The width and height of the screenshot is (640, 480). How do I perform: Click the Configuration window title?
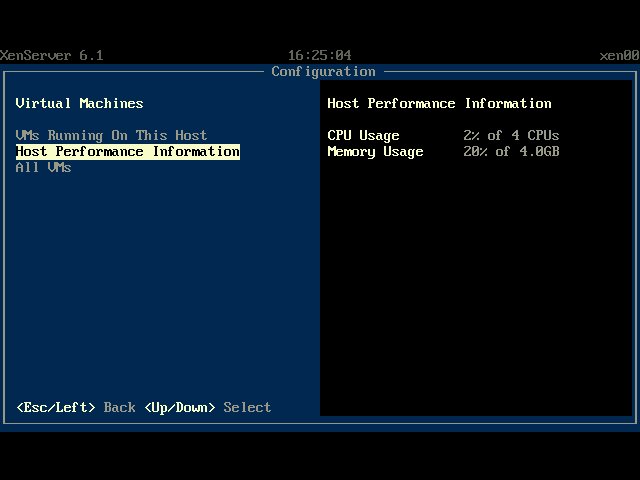point(323,71)
